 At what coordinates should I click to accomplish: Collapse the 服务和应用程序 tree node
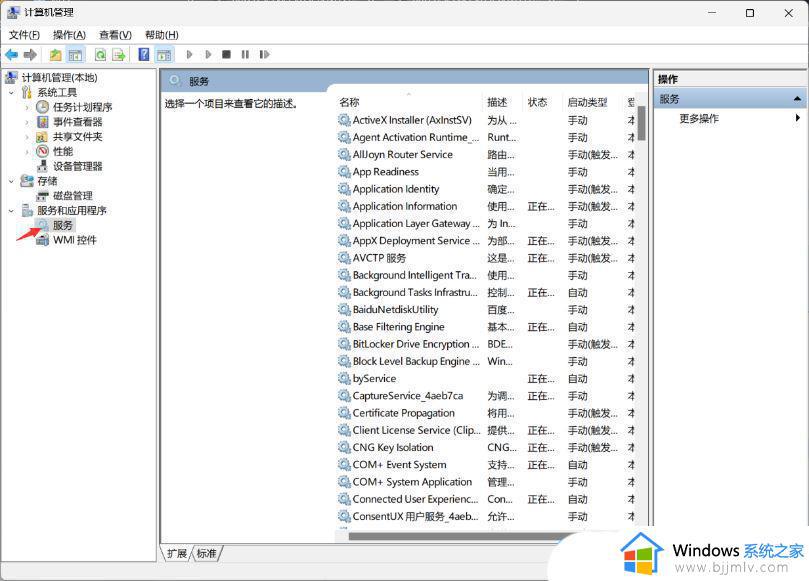pyautogui.click(x=11, y=211)
